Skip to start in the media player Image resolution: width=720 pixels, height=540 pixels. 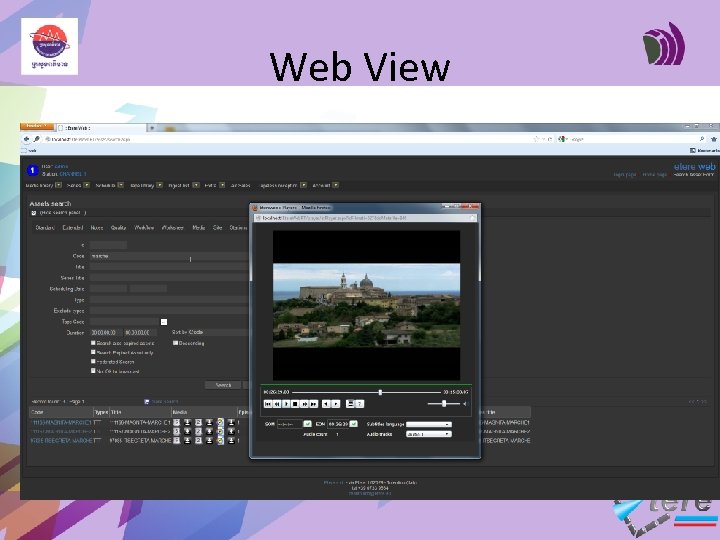[x=268, y=404]
